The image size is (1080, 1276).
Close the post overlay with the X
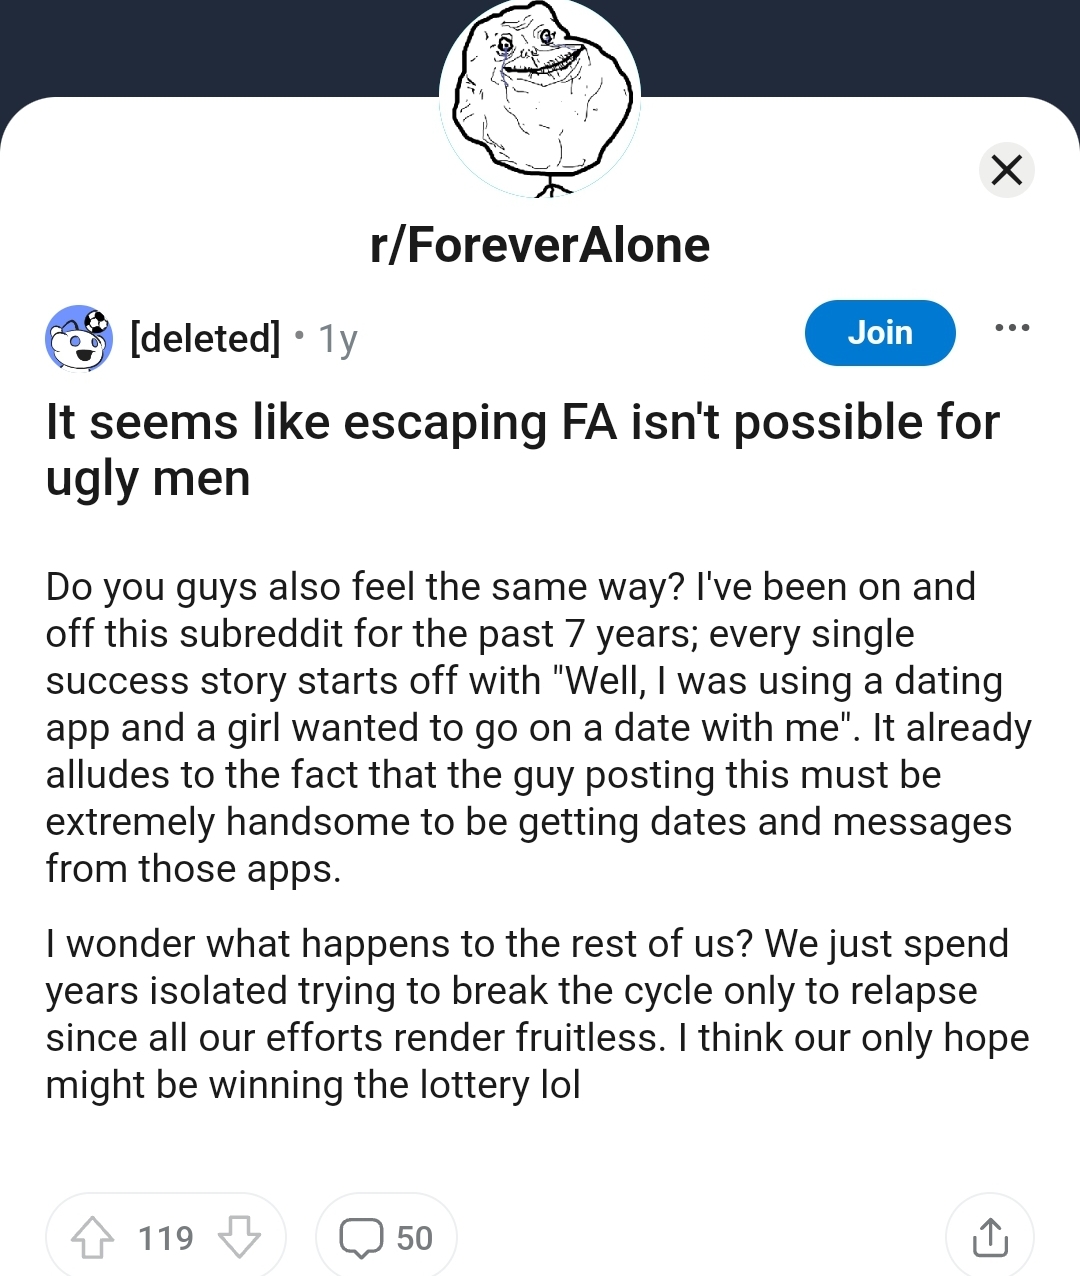[1006, 170]
